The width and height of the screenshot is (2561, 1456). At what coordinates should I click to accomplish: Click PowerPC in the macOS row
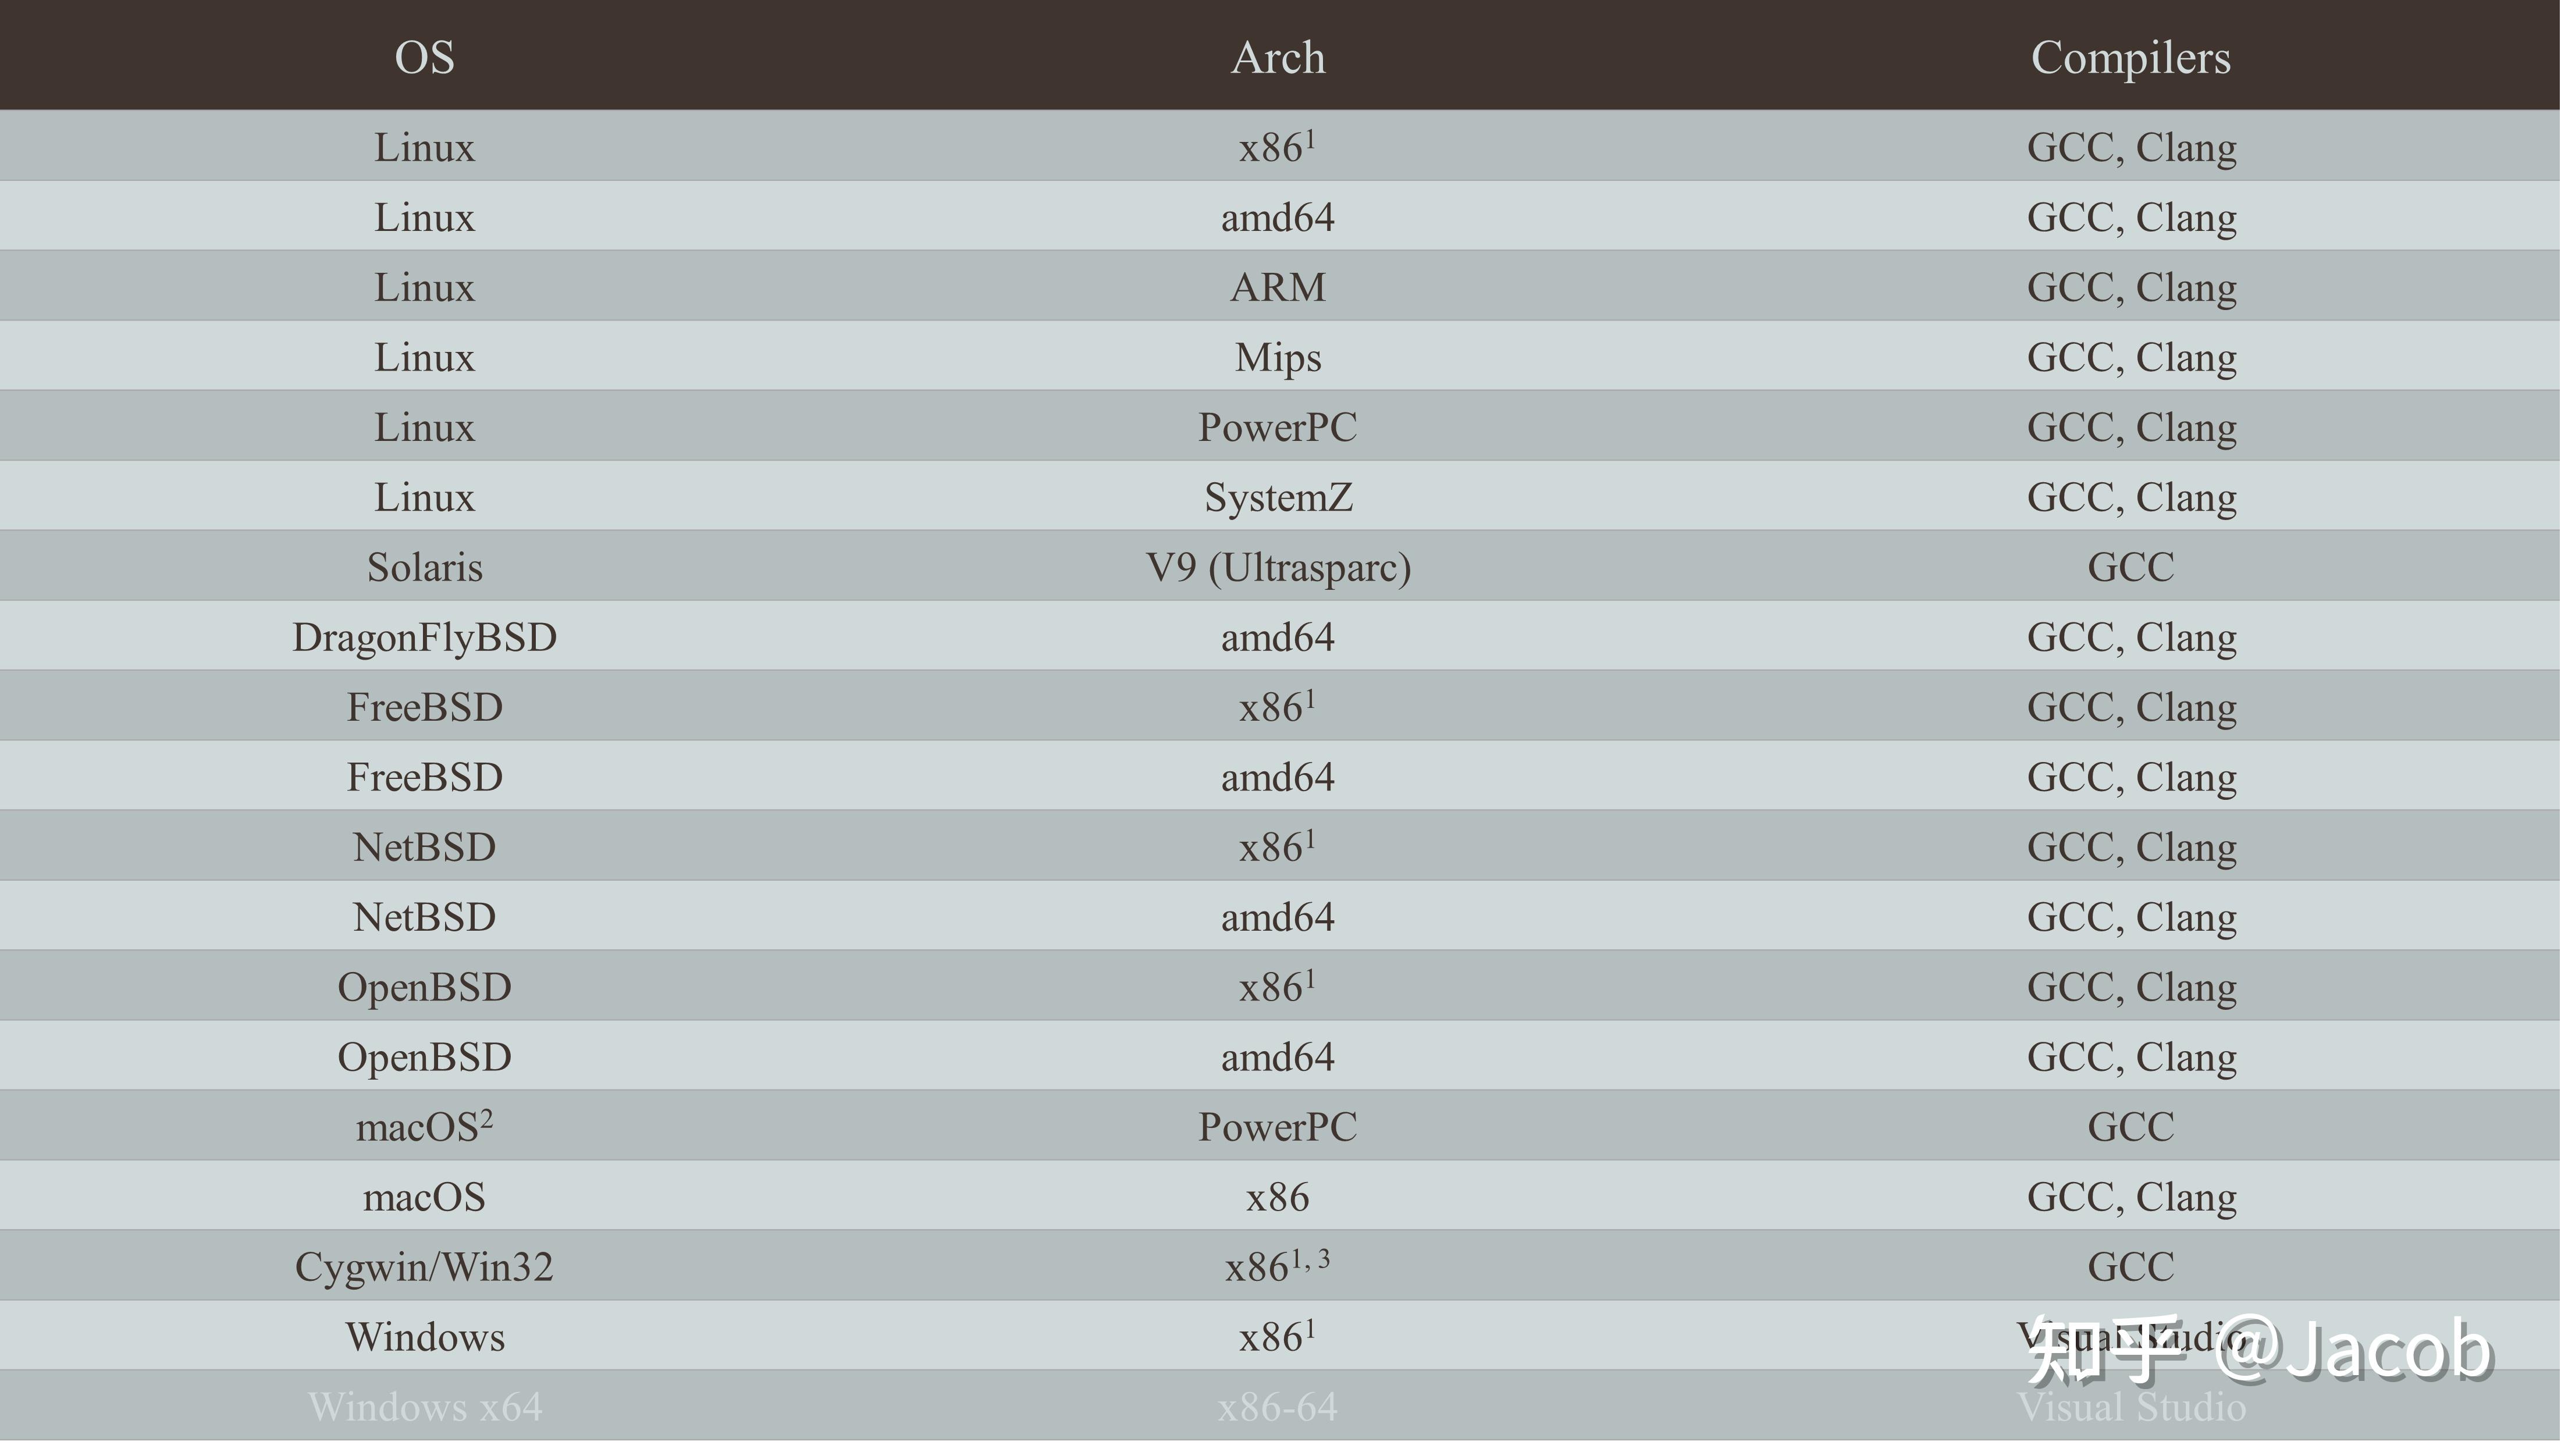[1277, 1127]
